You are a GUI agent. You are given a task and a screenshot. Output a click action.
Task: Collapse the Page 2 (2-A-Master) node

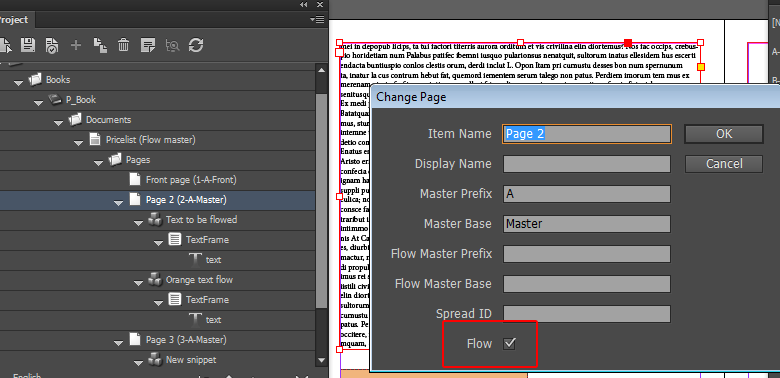click(x=118, y=203)
